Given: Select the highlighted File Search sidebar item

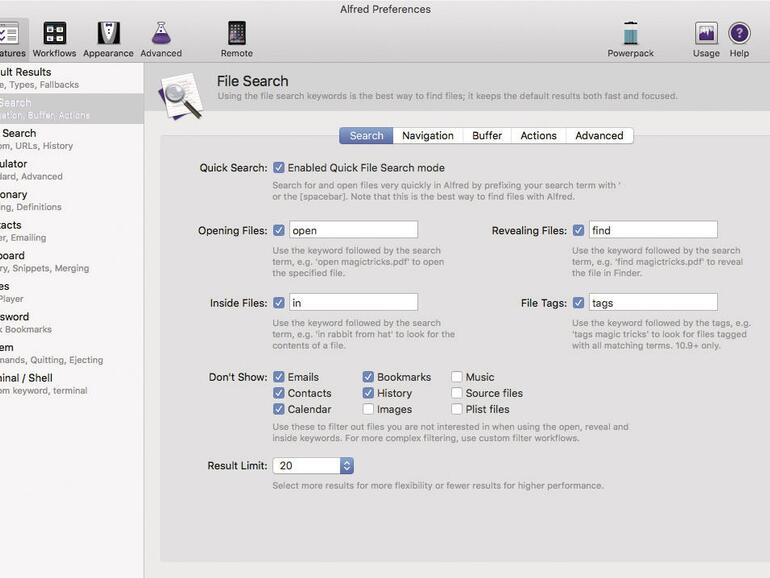Looking at the screenshot, I should [72, 109].
